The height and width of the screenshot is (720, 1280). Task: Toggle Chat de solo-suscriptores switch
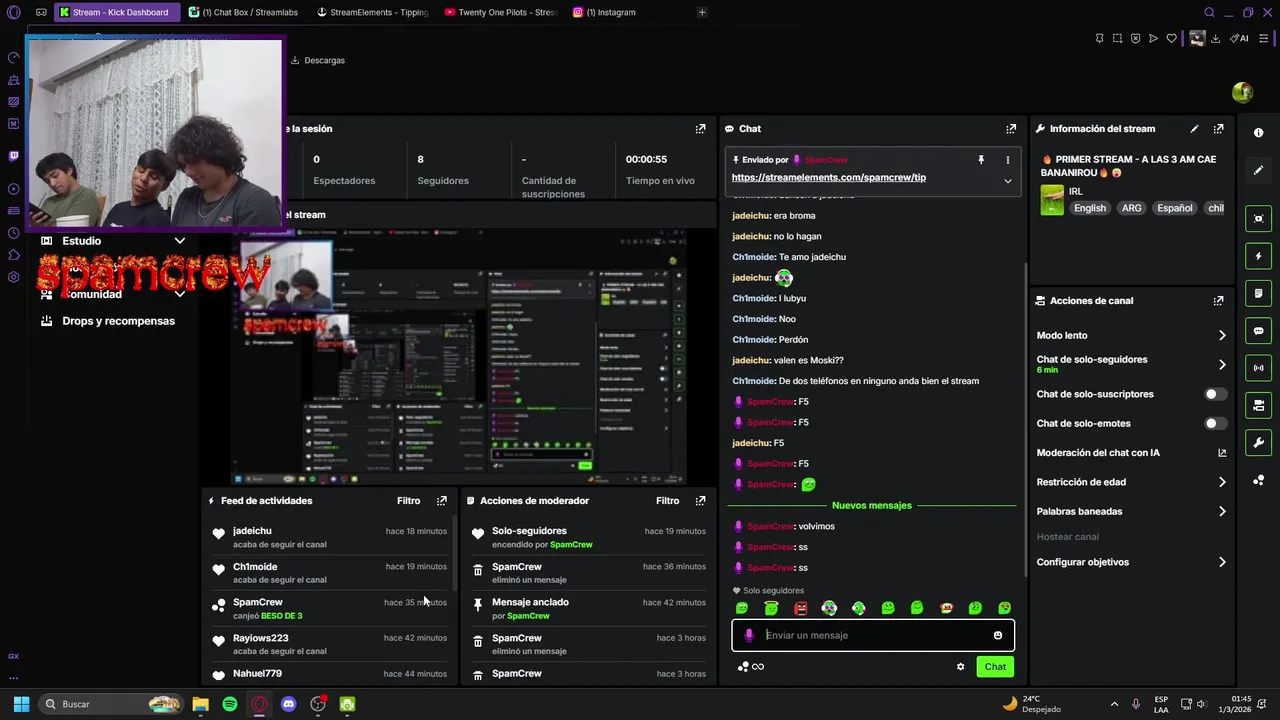point(1215,394)
